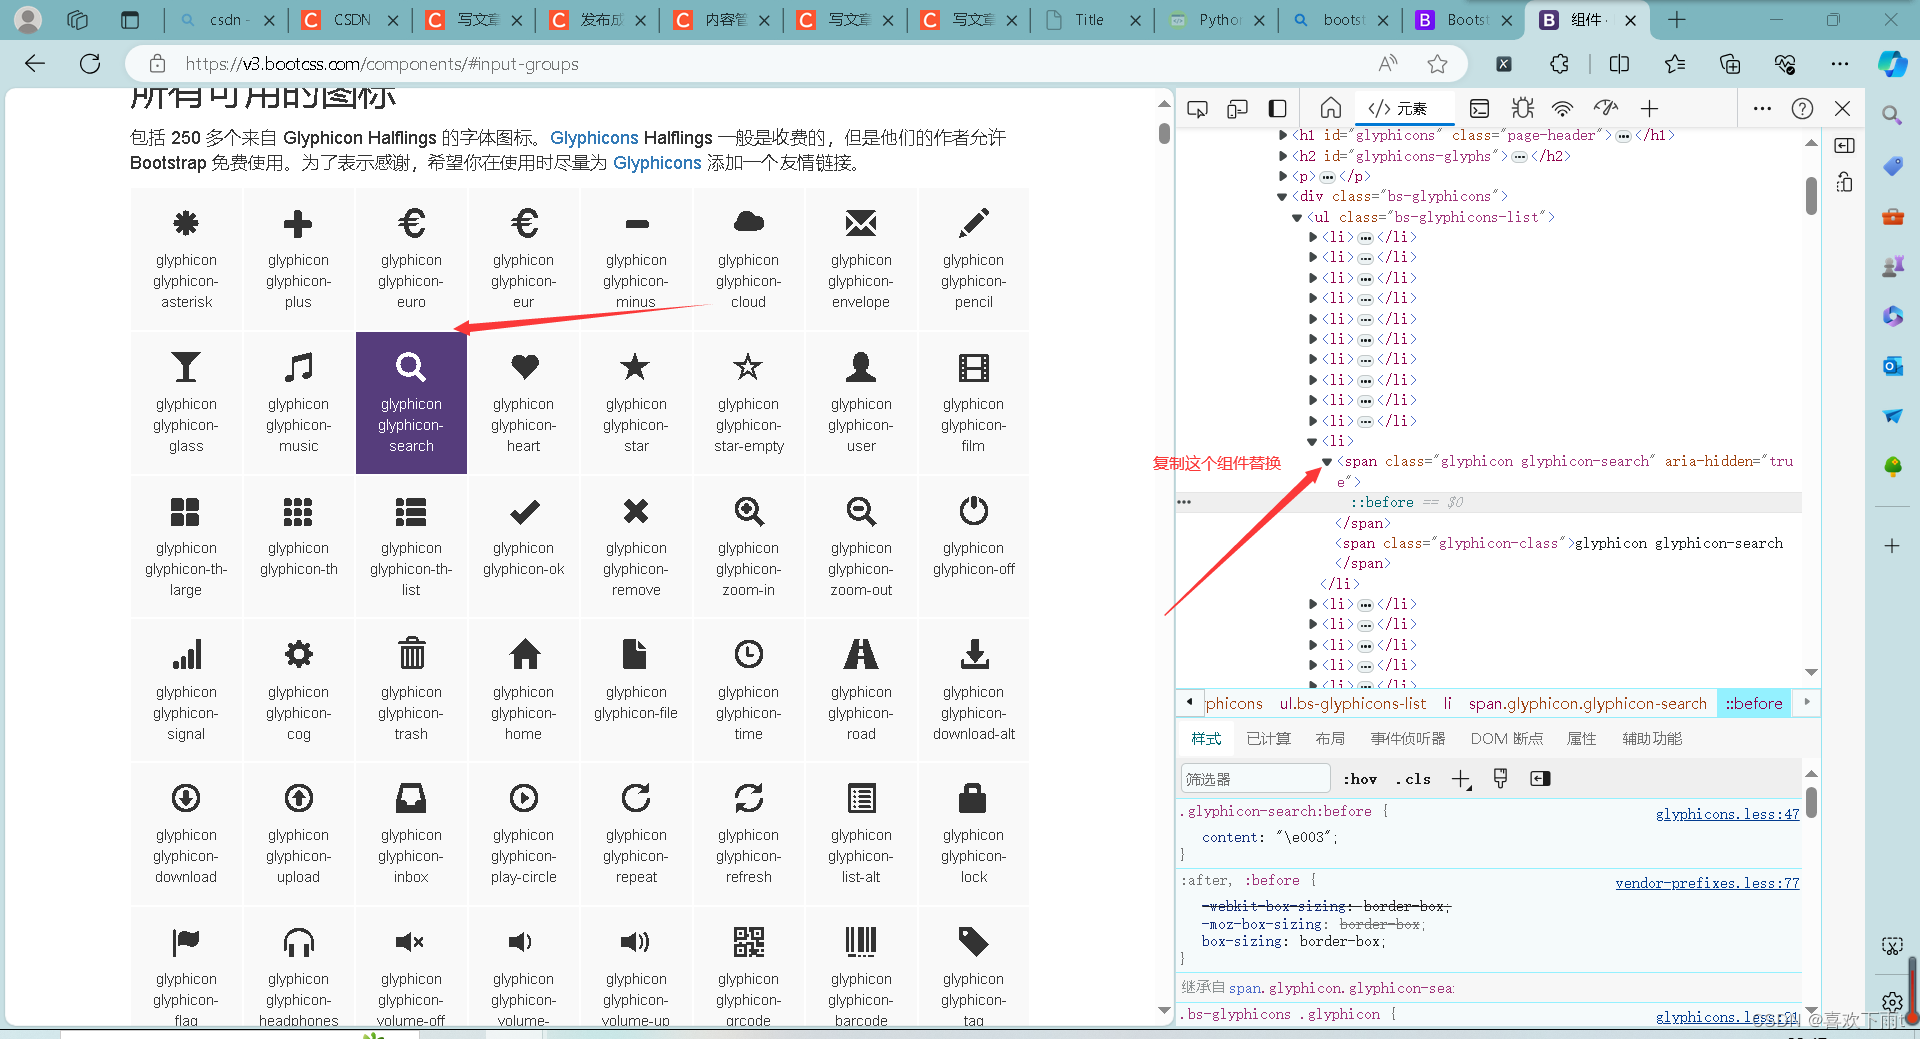The width and height of the screenshot is (1920, 1039).
Task: Select the glyphicon-remove icon tile
Action: (x=636, y=547)
